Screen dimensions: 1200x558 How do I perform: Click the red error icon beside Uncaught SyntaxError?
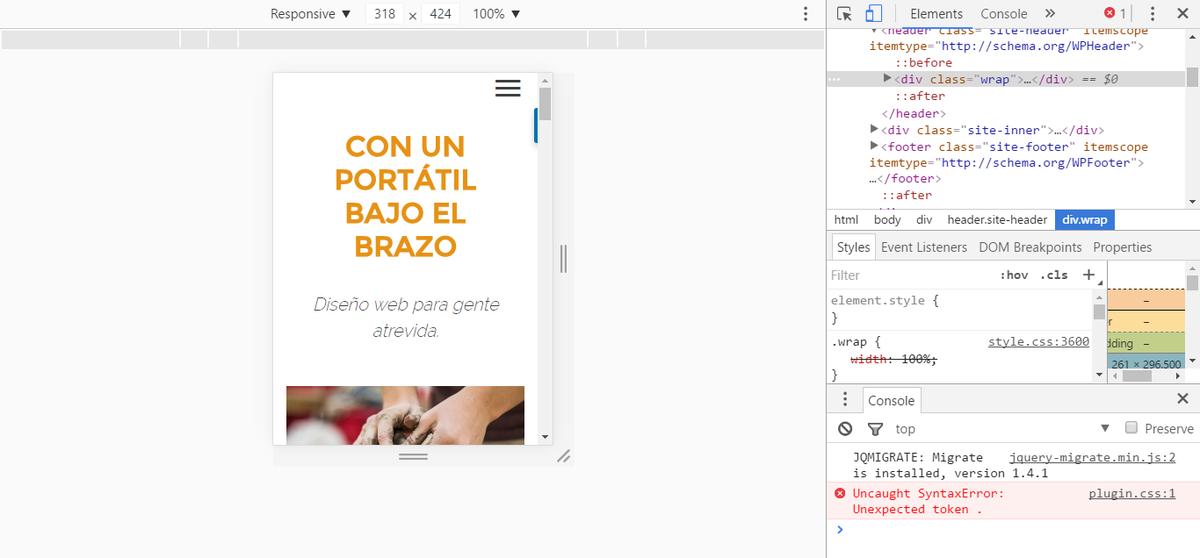tap(840, 493)
